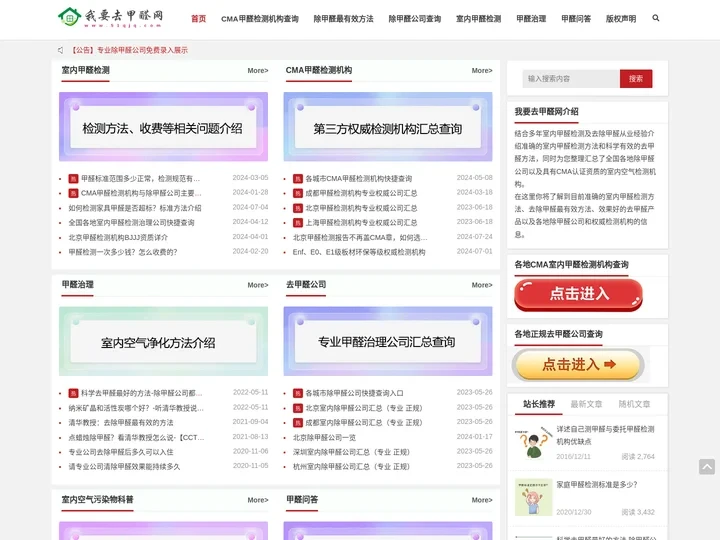Open 版权声明 navigation item

621,19
